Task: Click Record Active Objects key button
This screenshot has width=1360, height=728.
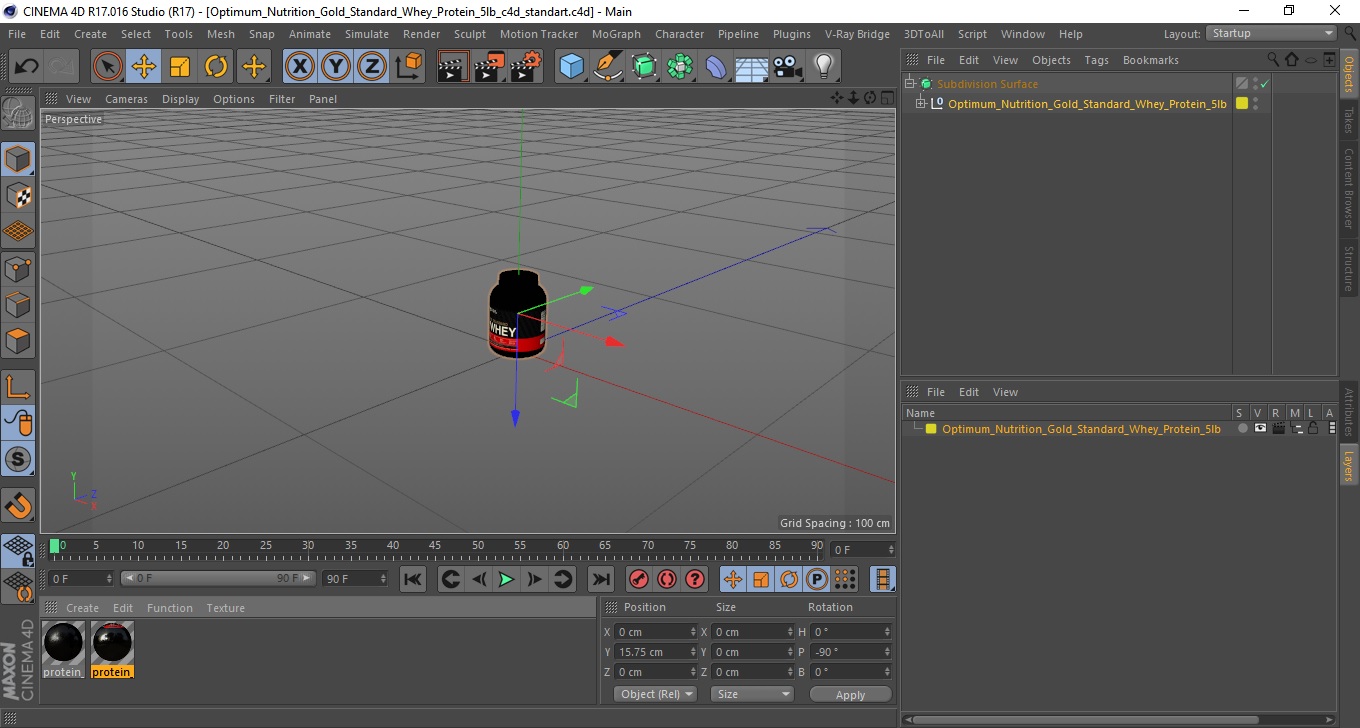Action: tap(639, 579)
